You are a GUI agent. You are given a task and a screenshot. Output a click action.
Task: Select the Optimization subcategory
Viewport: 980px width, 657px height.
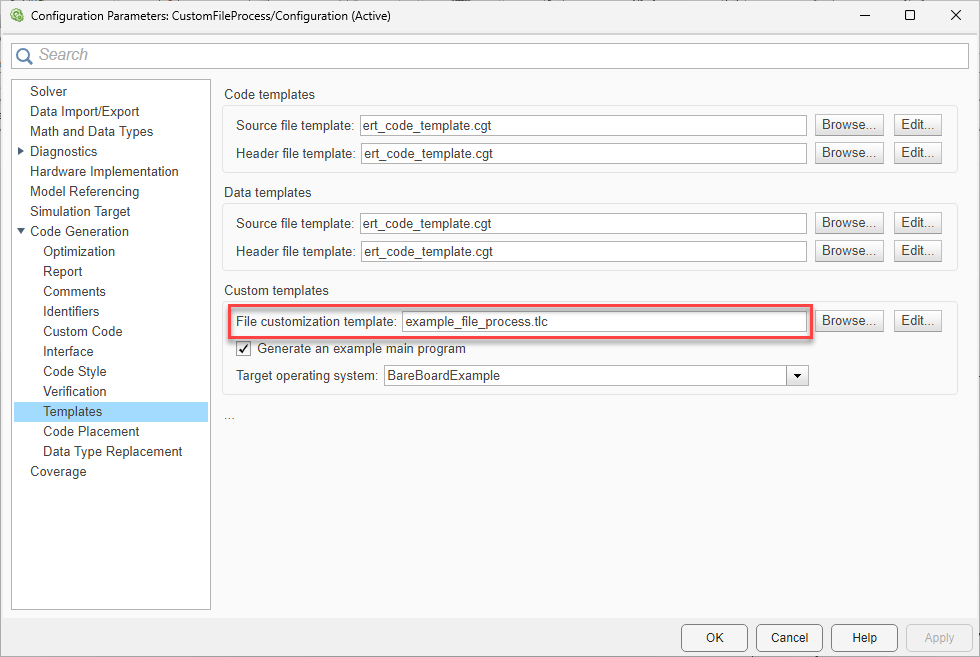tap(79, 251)
